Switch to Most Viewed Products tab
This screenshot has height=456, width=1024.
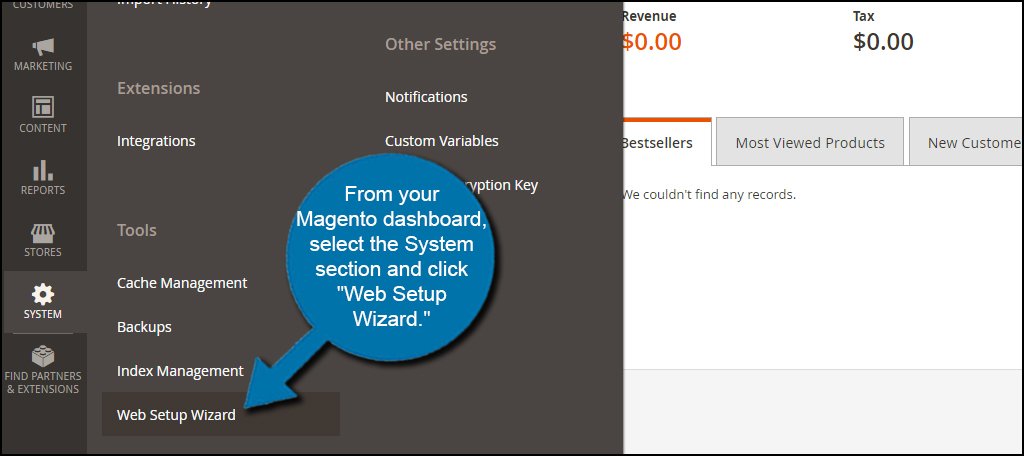coord(810,143)
